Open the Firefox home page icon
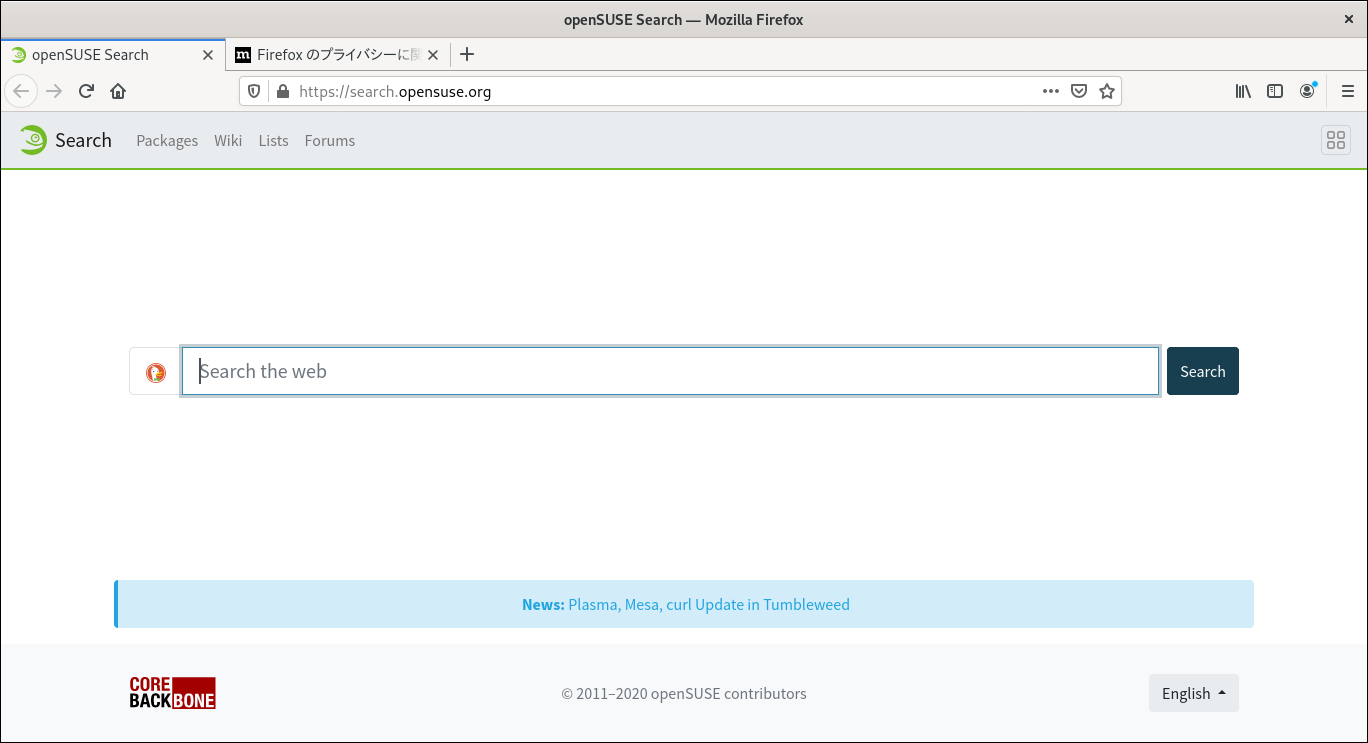This screenshot has width=1368, height=743. (118, 91)
